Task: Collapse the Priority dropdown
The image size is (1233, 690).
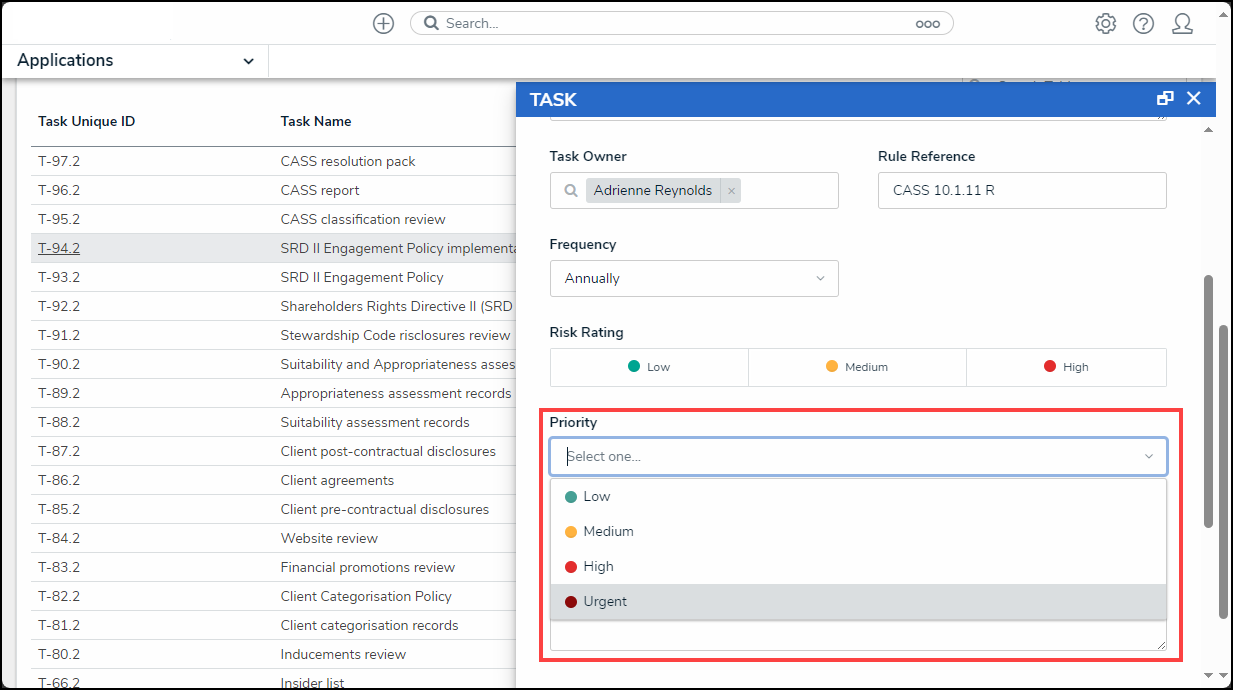Action: coord(1148,457)
